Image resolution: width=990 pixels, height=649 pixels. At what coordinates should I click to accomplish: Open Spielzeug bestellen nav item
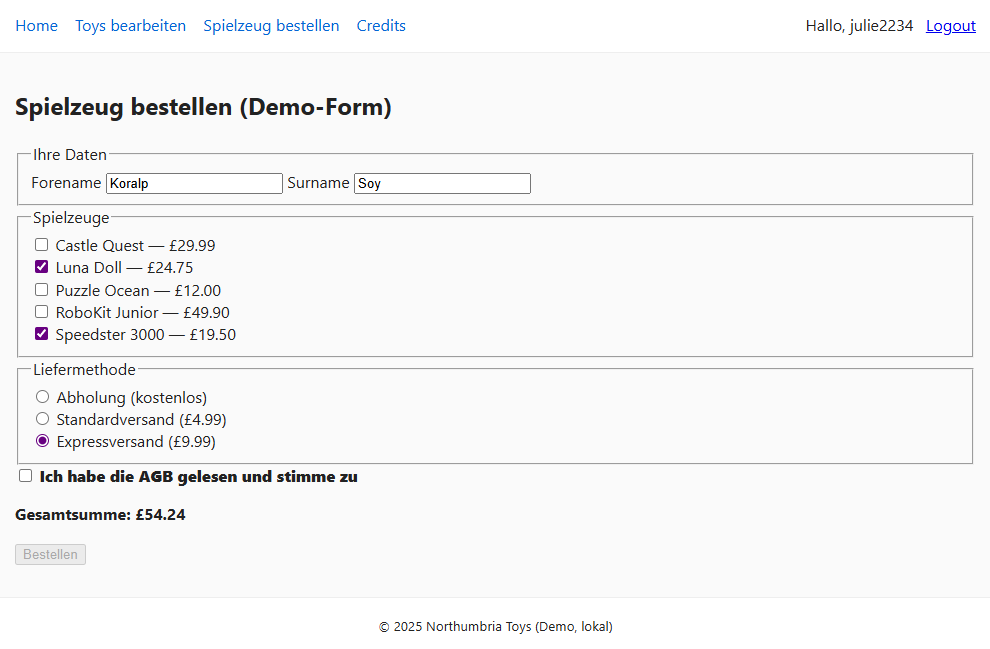click(x=271, y=26)
